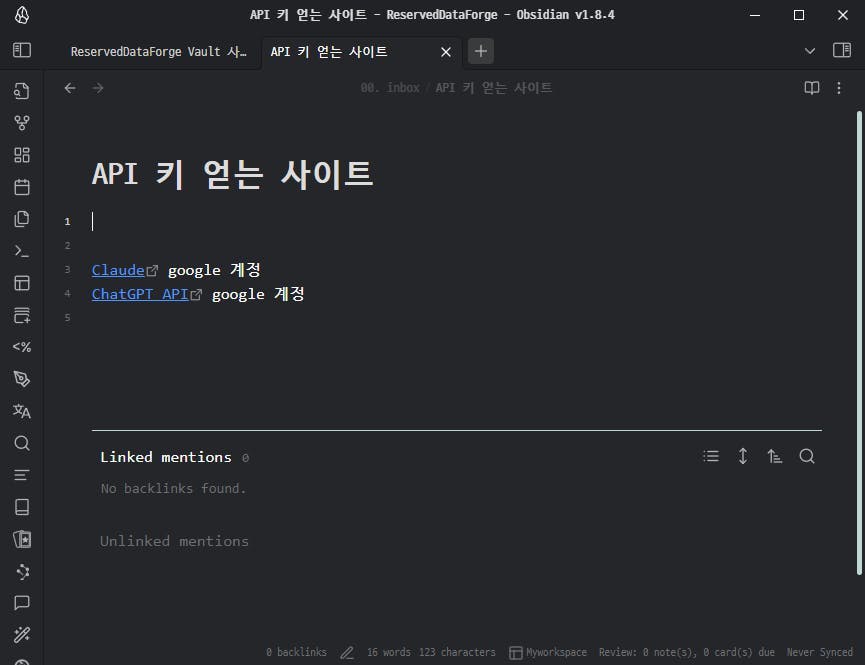Viewport: 865px width, 665px height.
Task: Click the sparkle refresh ribbon icon
Action: [22, 571]
